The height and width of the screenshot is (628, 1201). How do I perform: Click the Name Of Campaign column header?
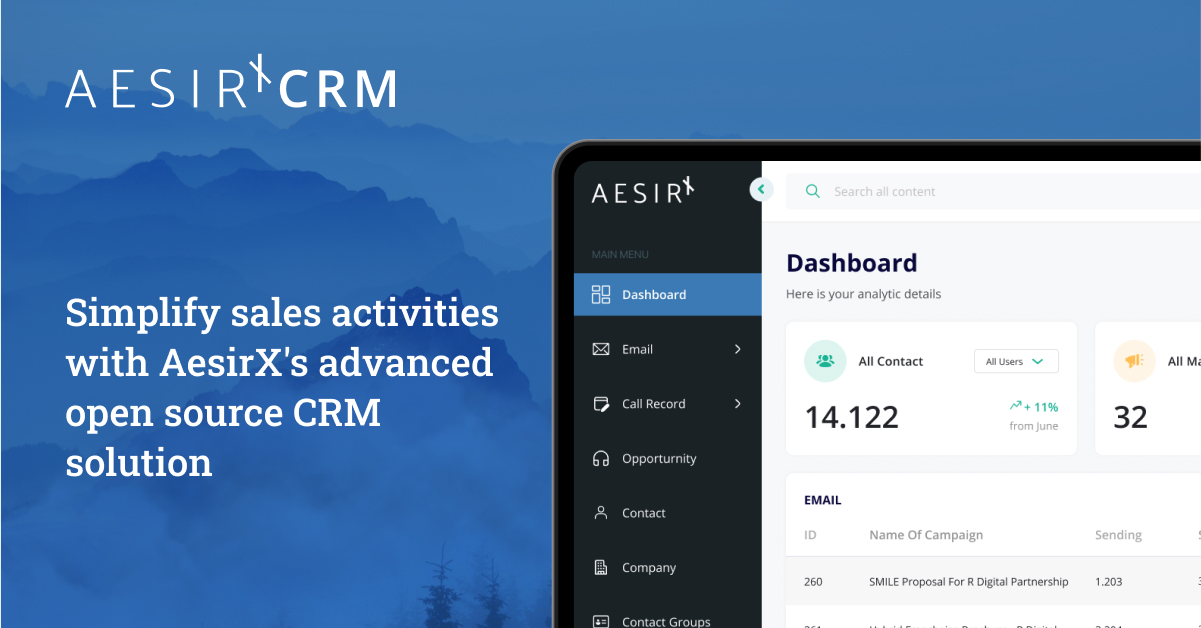[926, 535]
